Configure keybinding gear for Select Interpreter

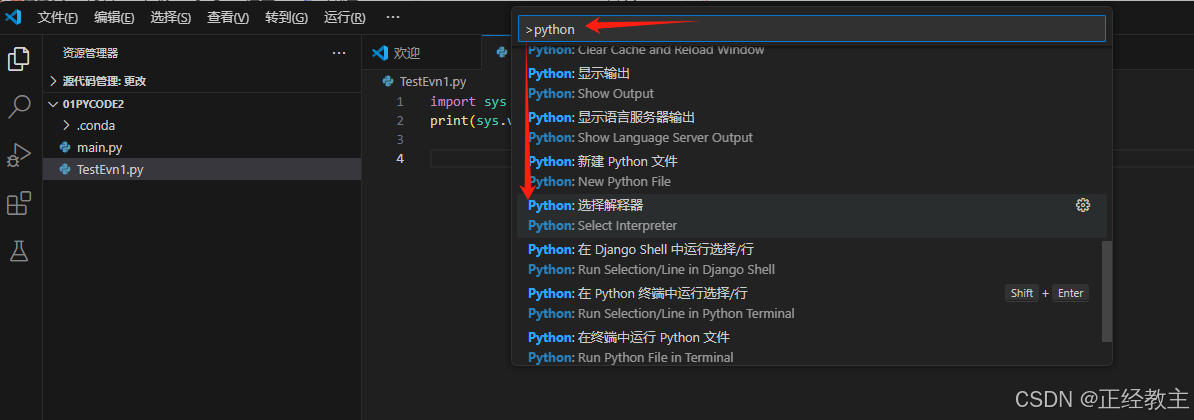(1082, 205)
